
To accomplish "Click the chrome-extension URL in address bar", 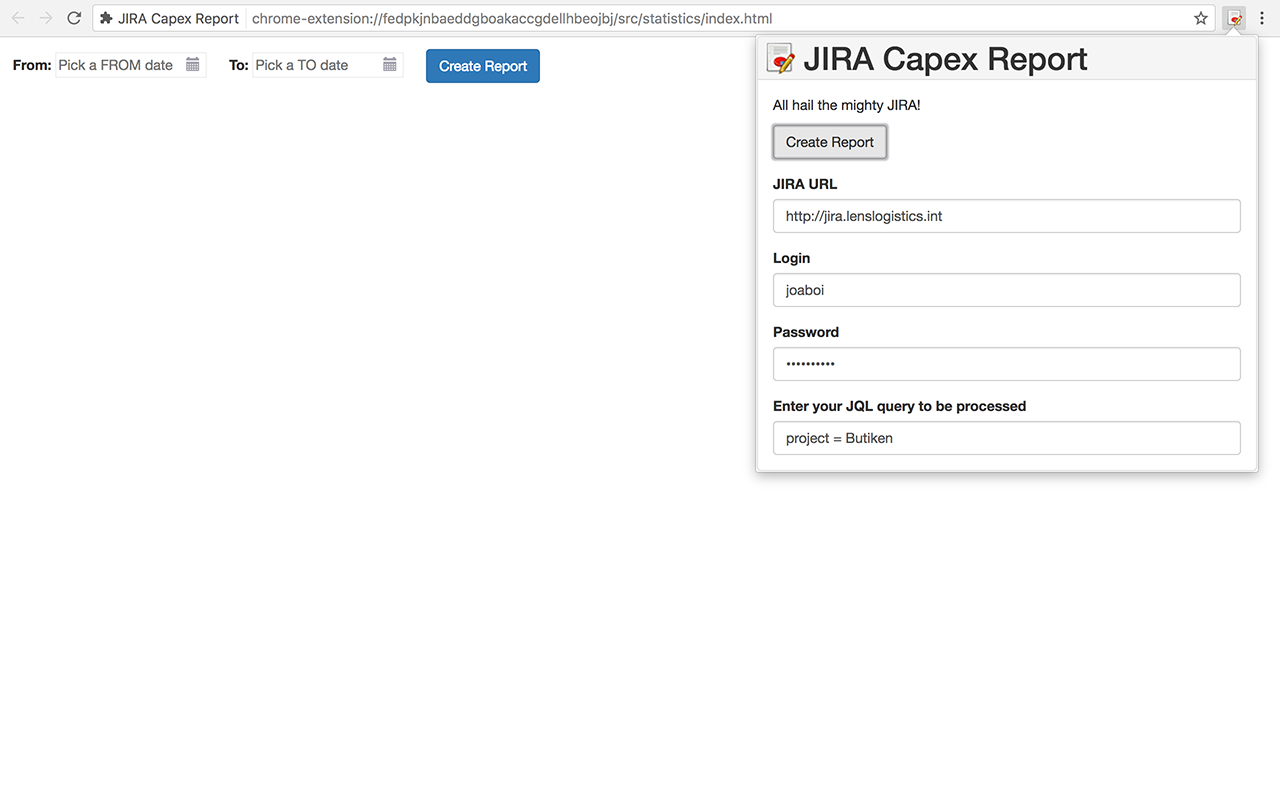I will pyautogui.click(x=512, y=18).
